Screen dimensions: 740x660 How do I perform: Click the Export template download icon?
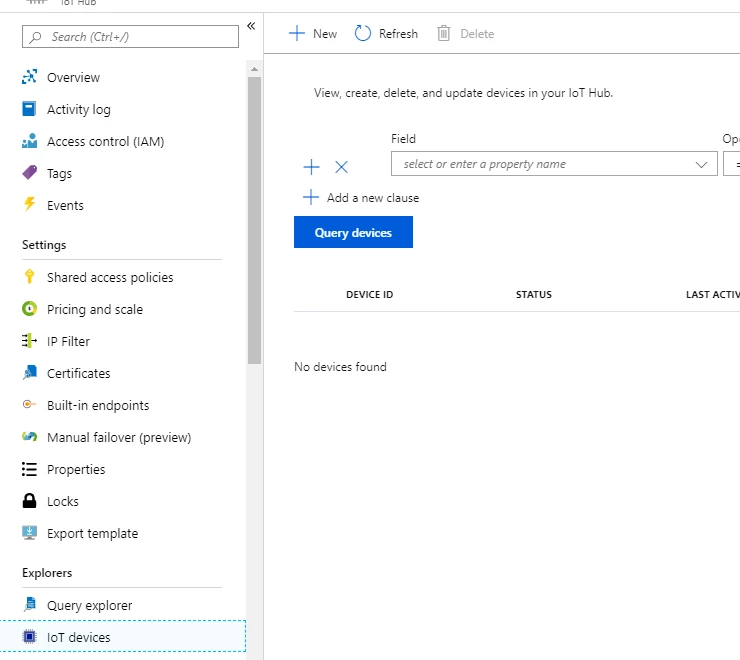(x=29, y=533)
